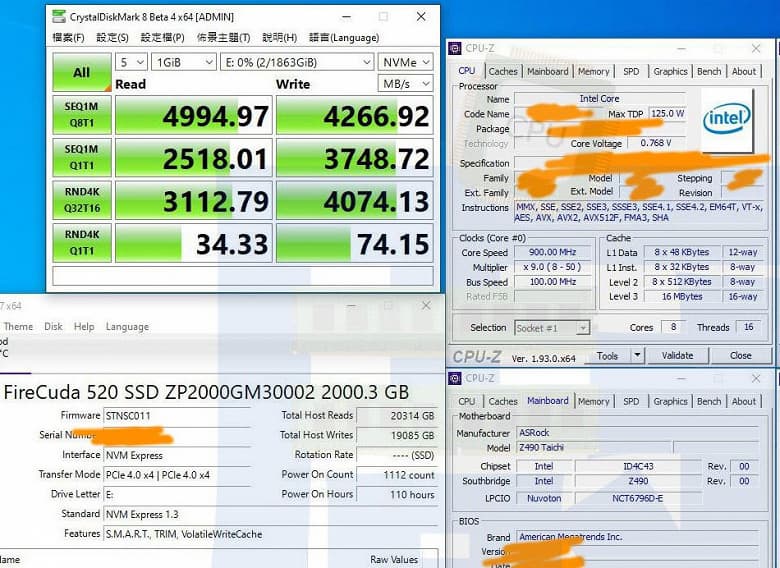Image resolution: width=780 pixels, height=568 pixels.
Task: Click the Intel logo in CPU-Z
Action: 727,120
